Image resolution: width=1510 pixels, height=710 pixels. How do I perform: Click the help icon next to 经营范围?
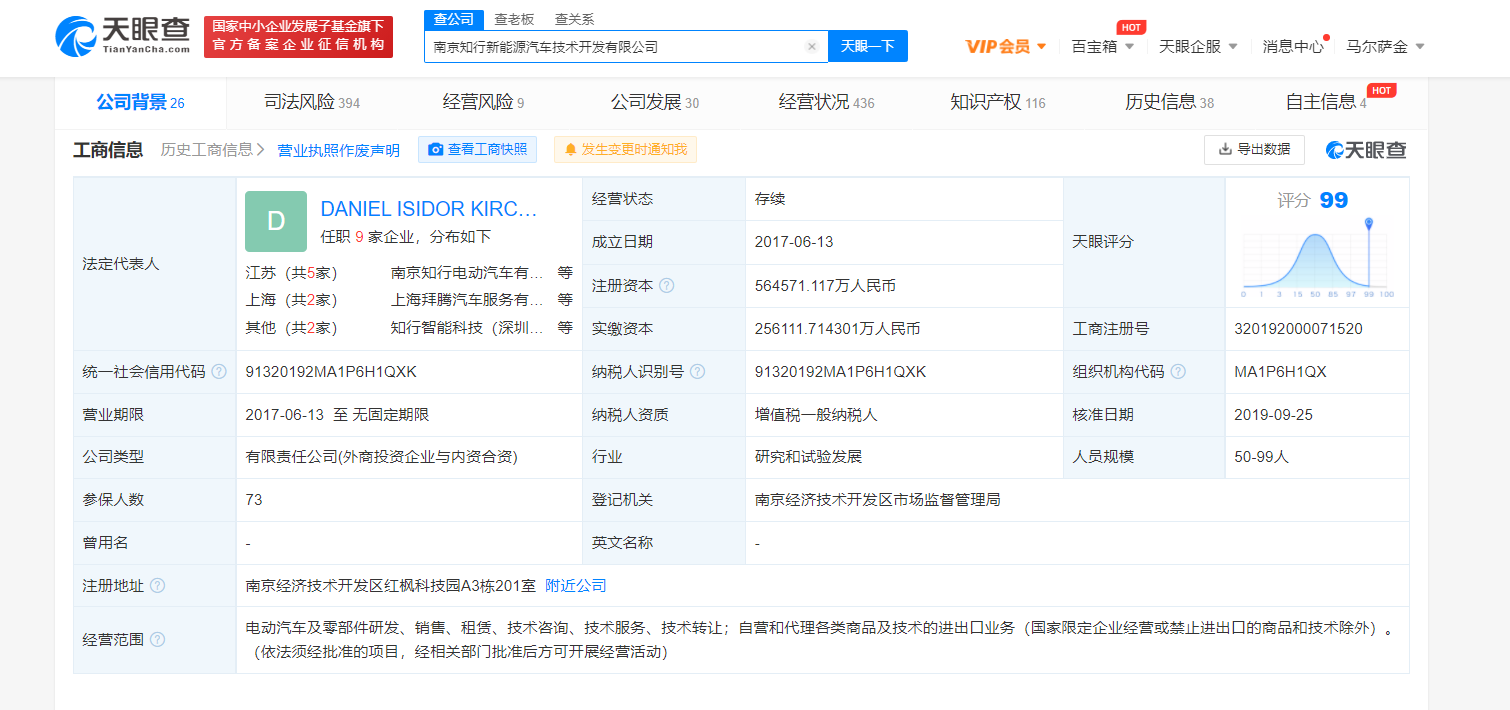click(x=157, y=640)
